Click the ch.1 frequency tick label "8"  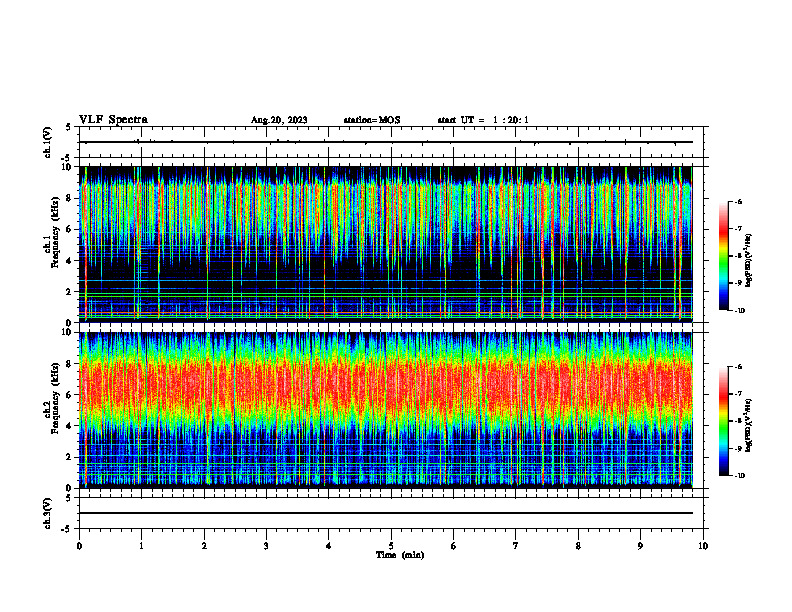pyautogui.click(x=70, y=198)
